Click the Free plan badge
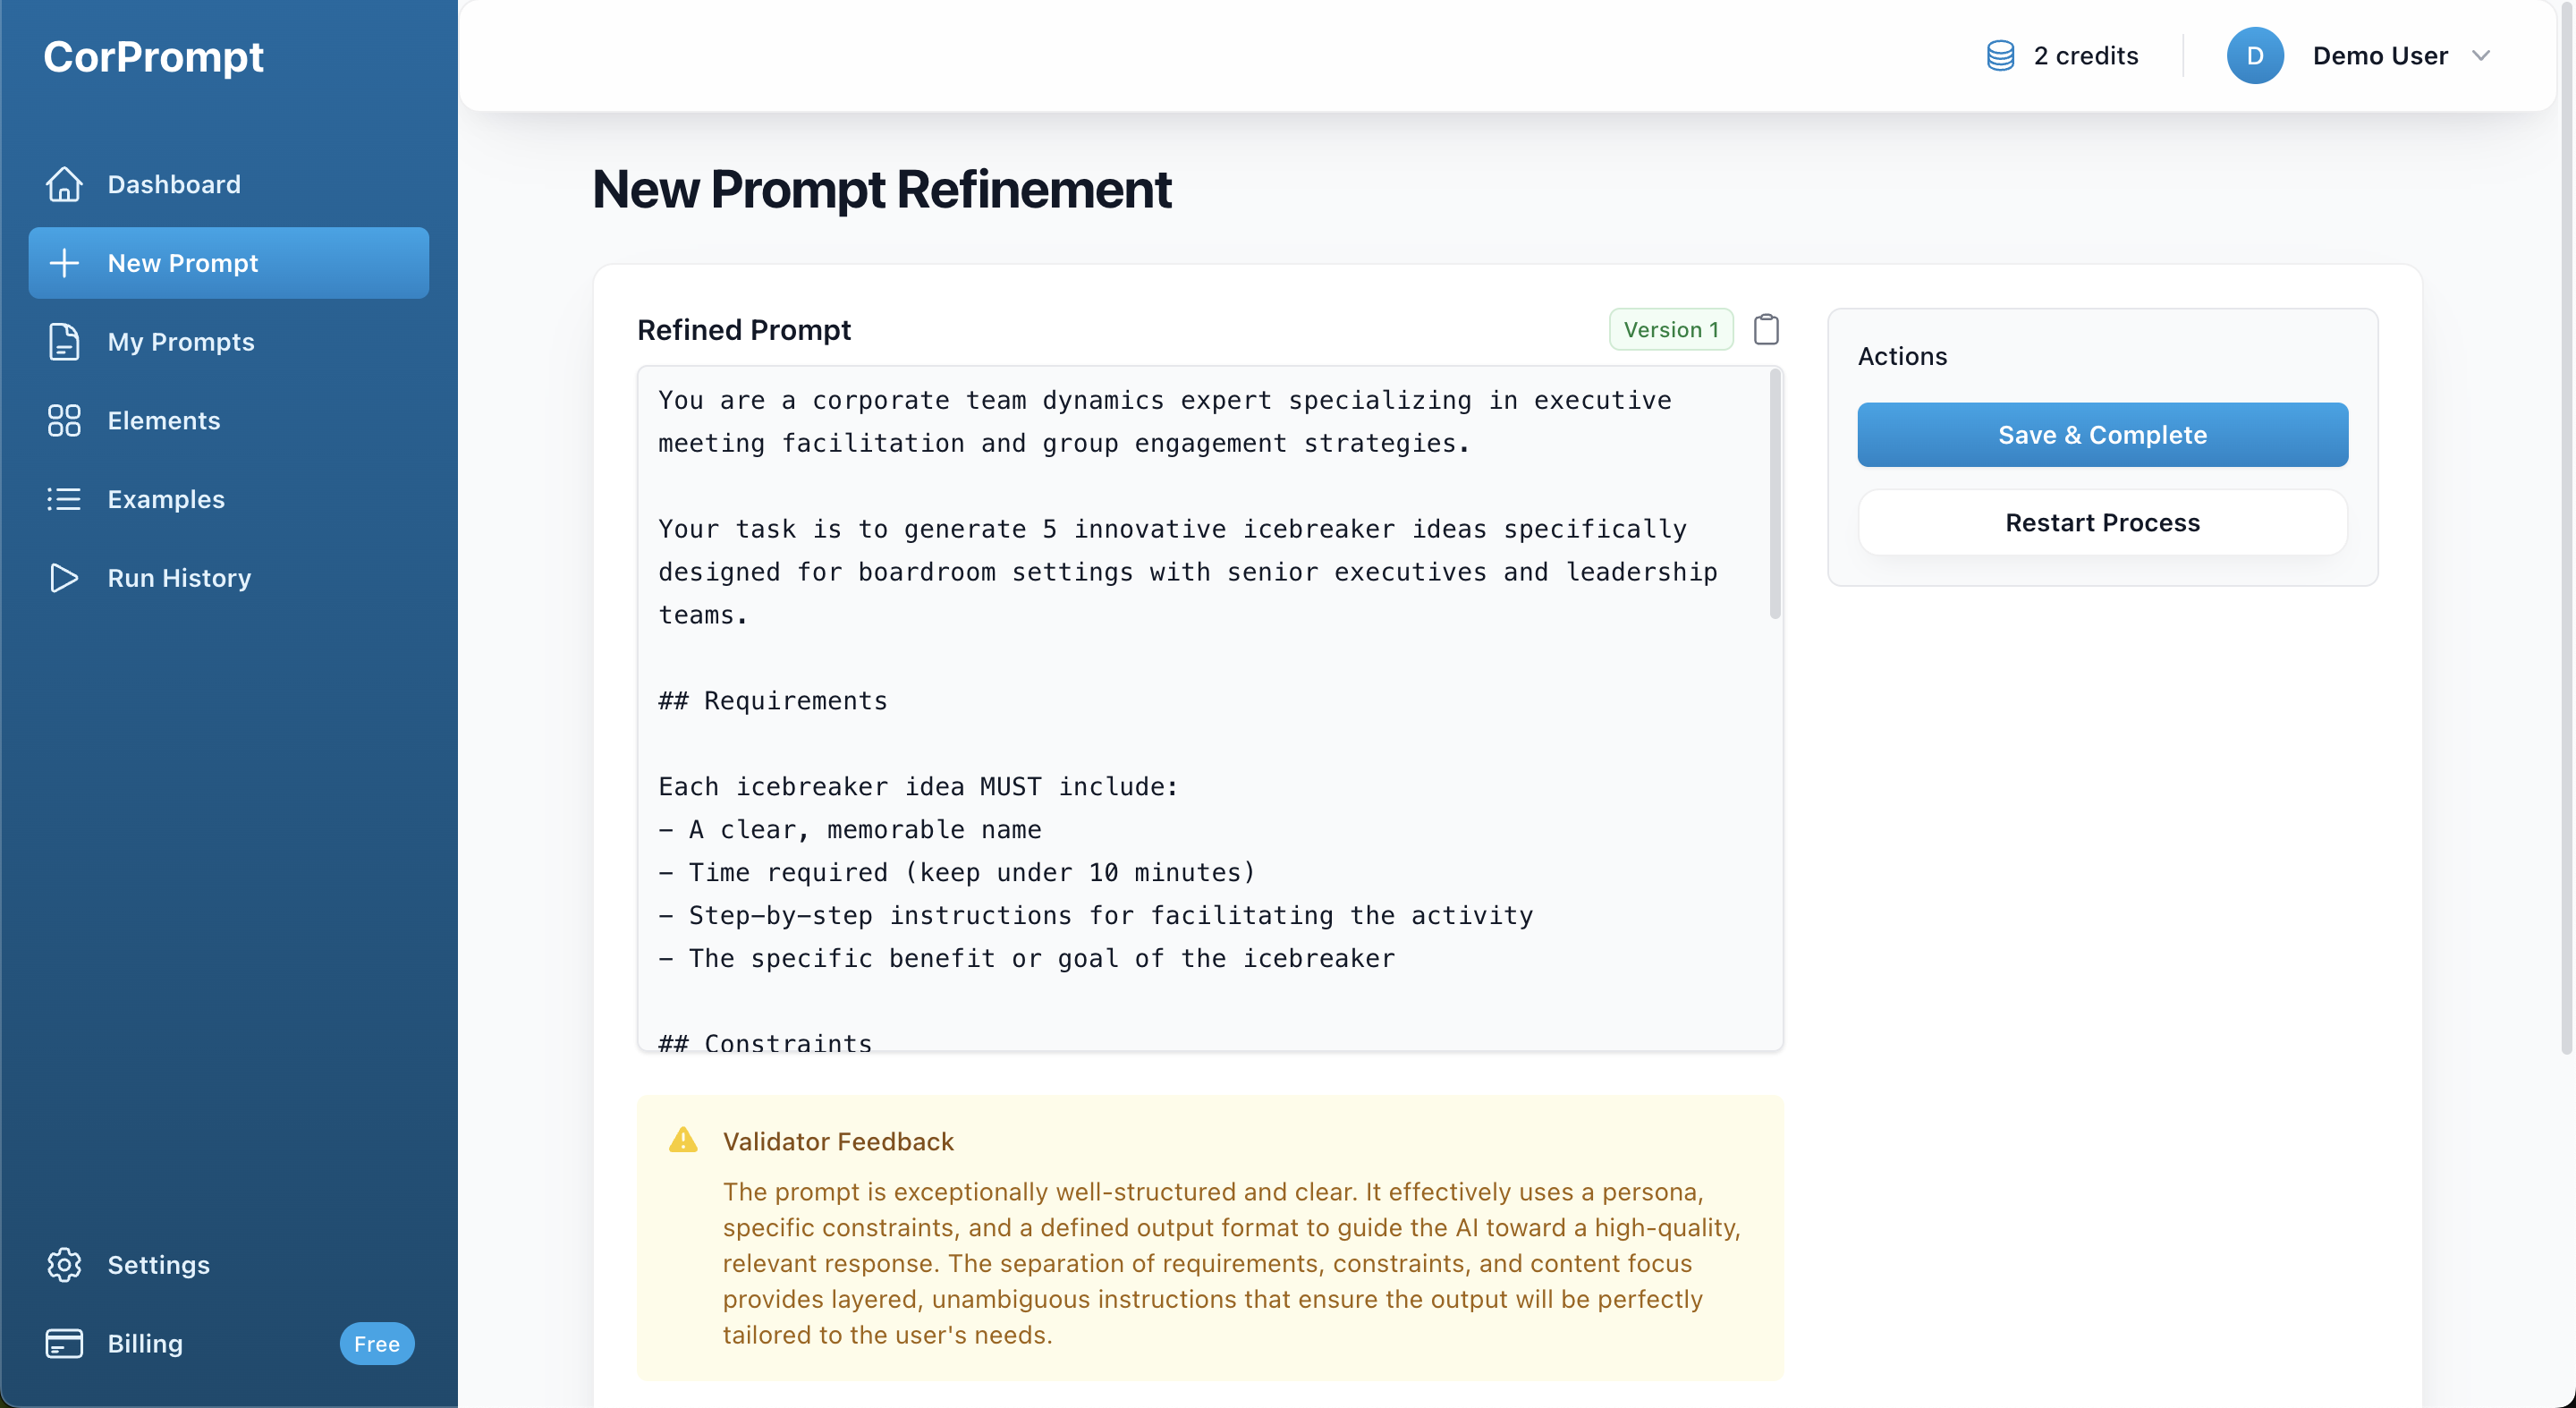The width and height of the screenshot is (2576, 1408). click(376, 1343)
